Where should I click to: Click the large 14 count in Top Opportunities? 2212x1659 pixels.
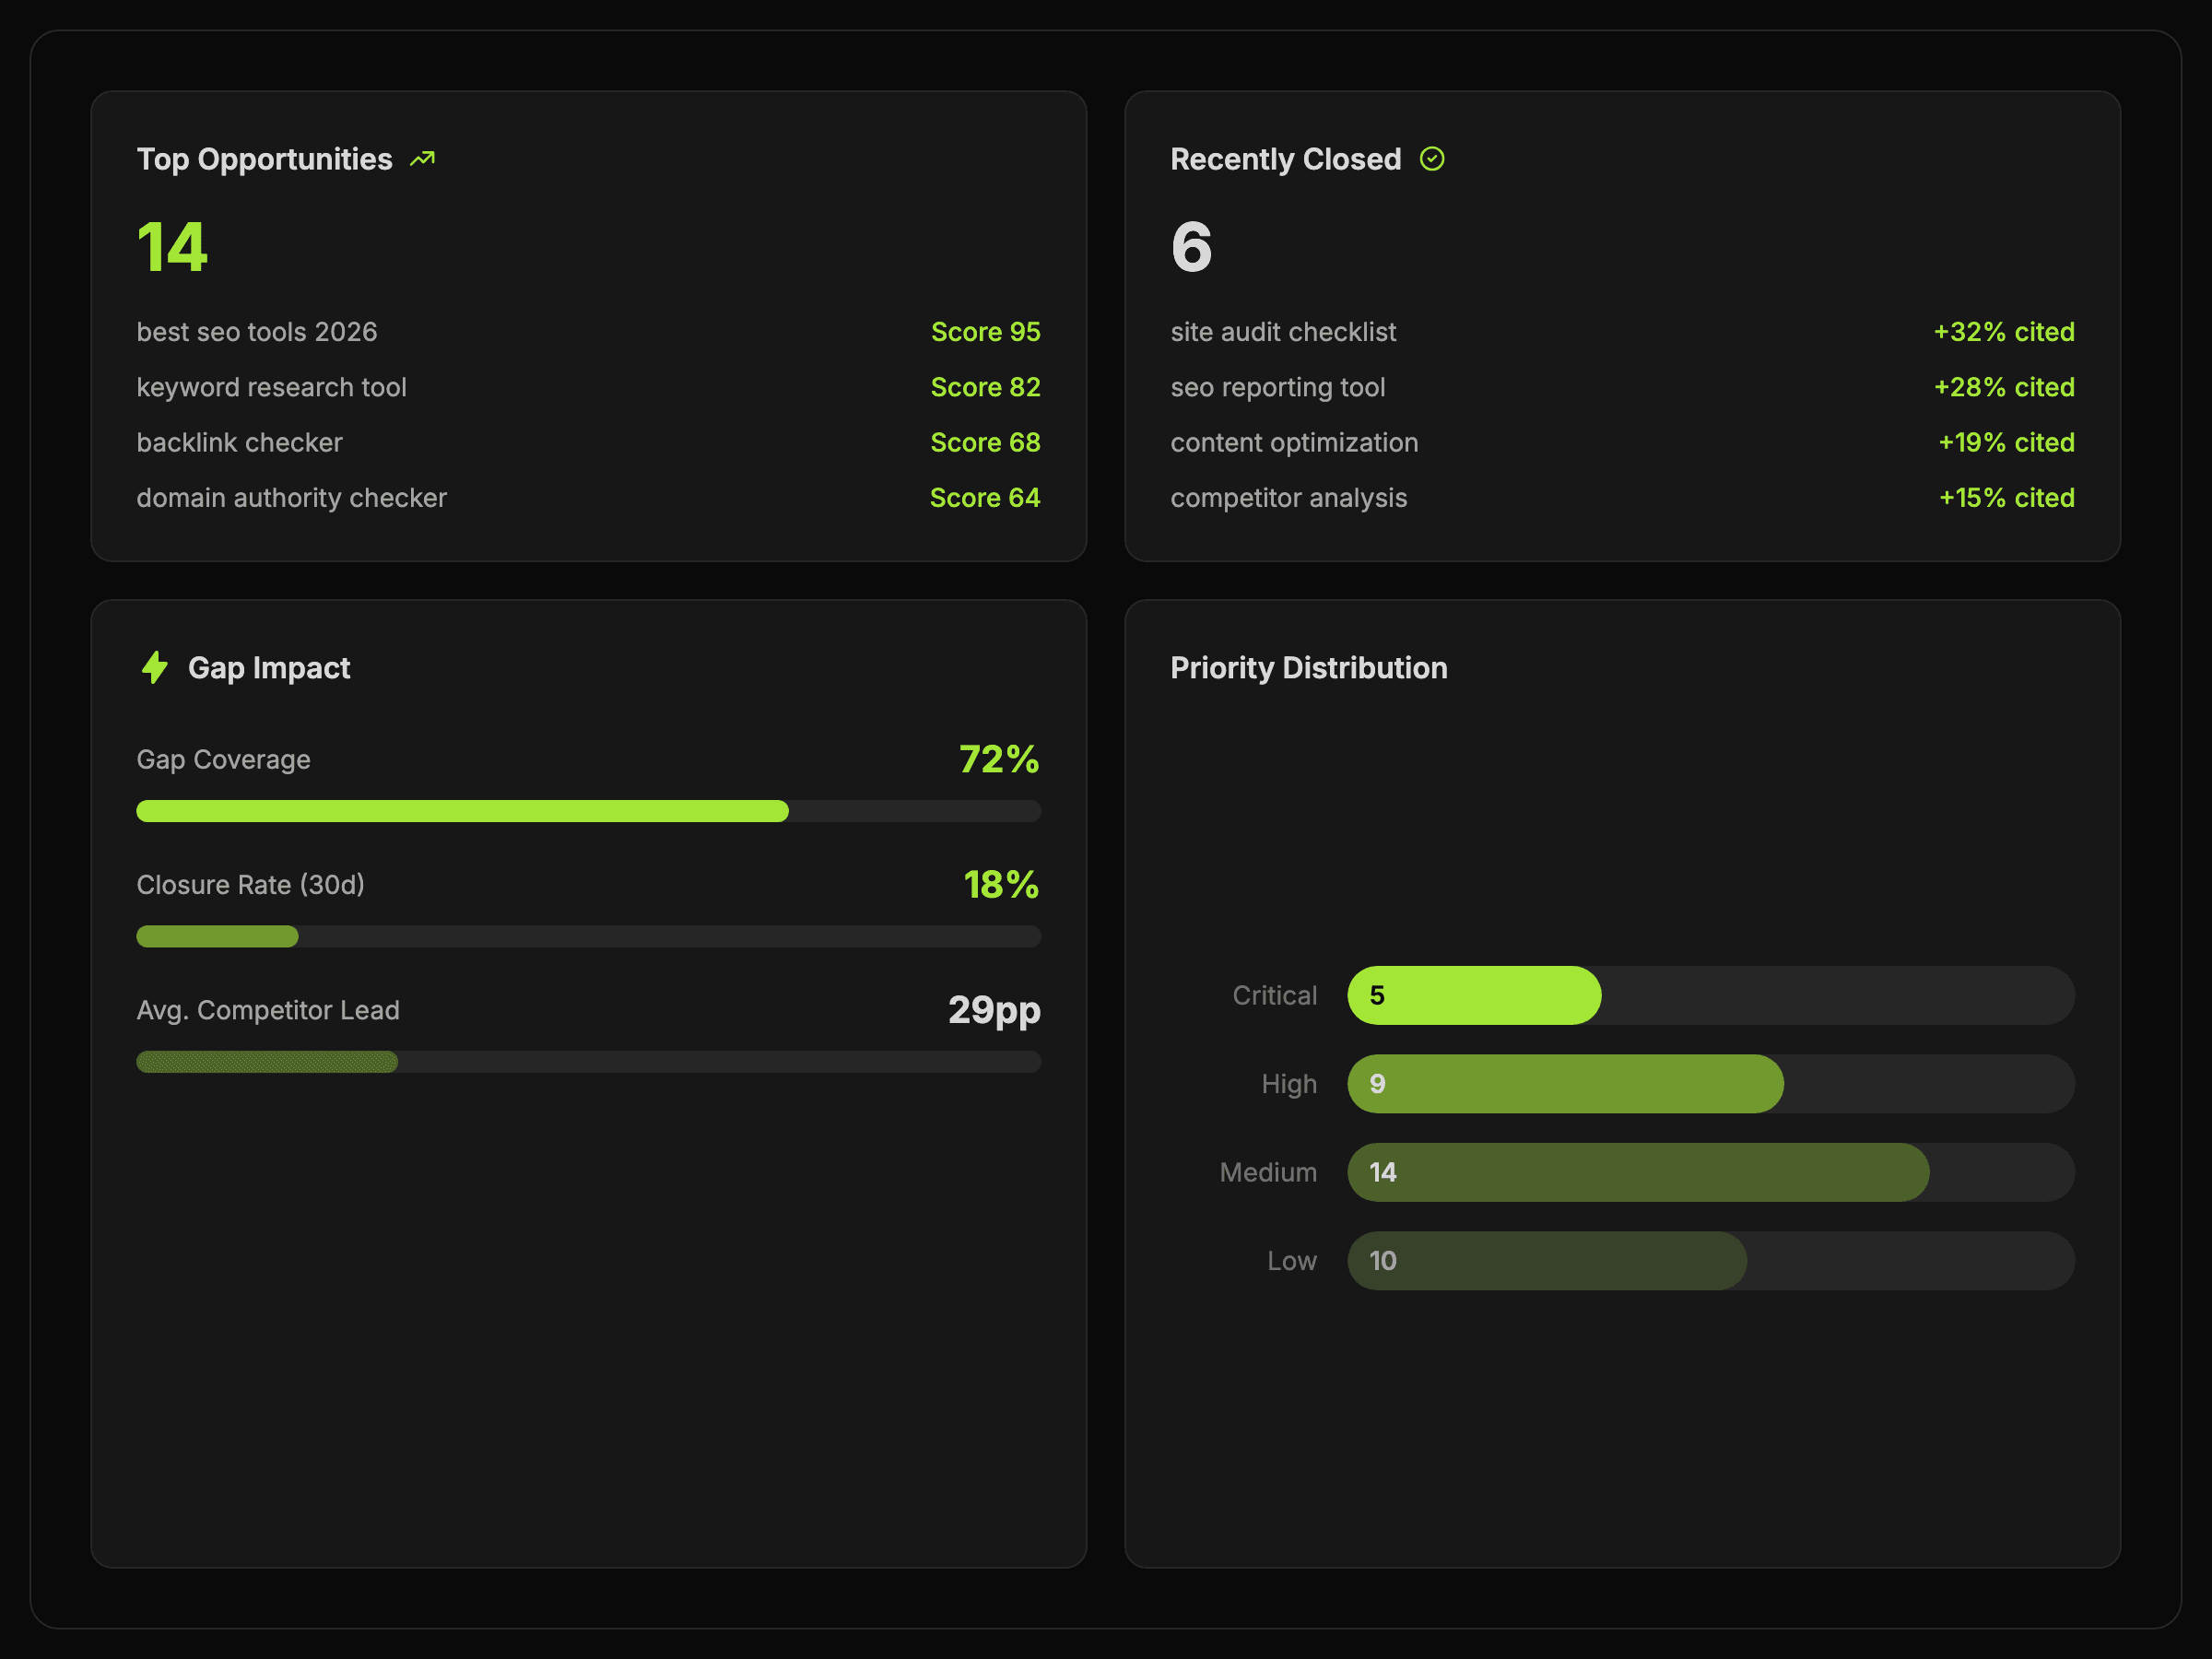[x=172, y=247]
